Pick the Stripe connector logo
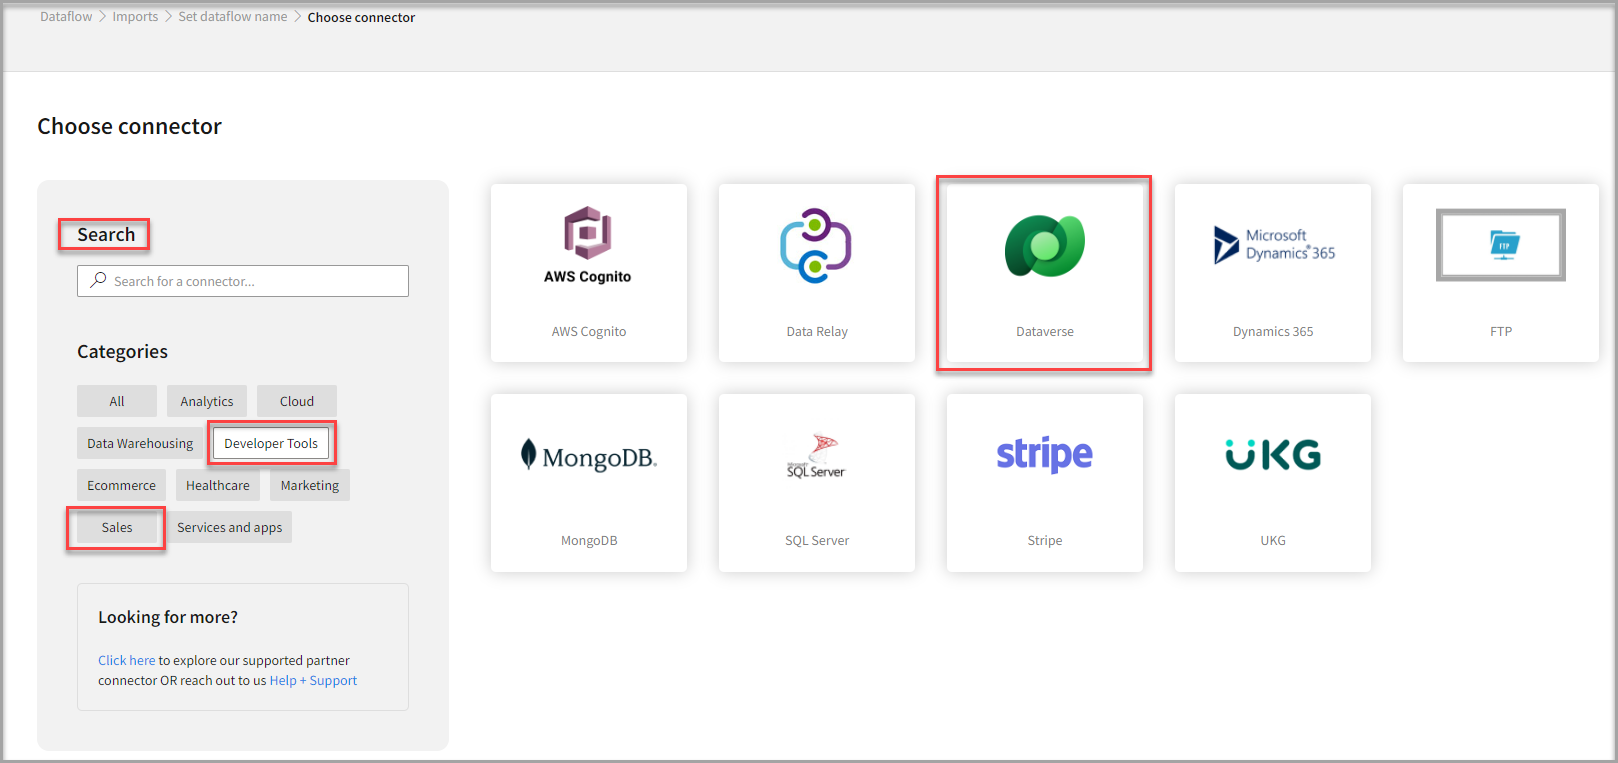Image resolution: width=1618 pixels, height=763 pixels. pos(1044,455)
